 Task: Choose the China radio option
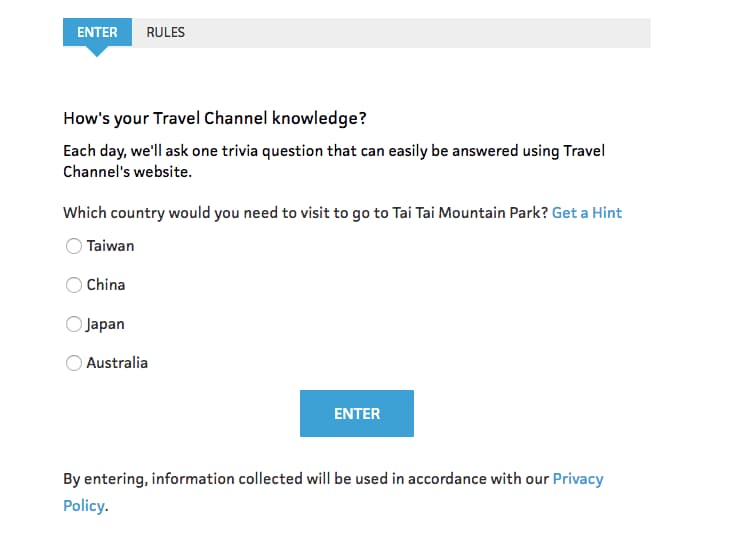[x=74, y=285]
